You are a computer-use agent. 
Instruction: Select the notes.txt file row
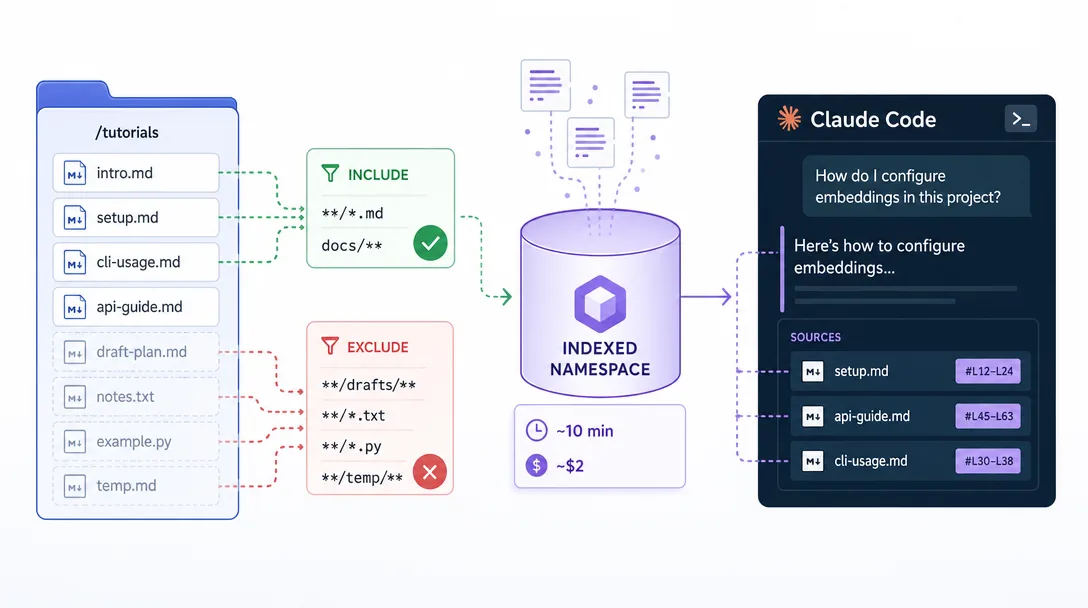point(136,397)
